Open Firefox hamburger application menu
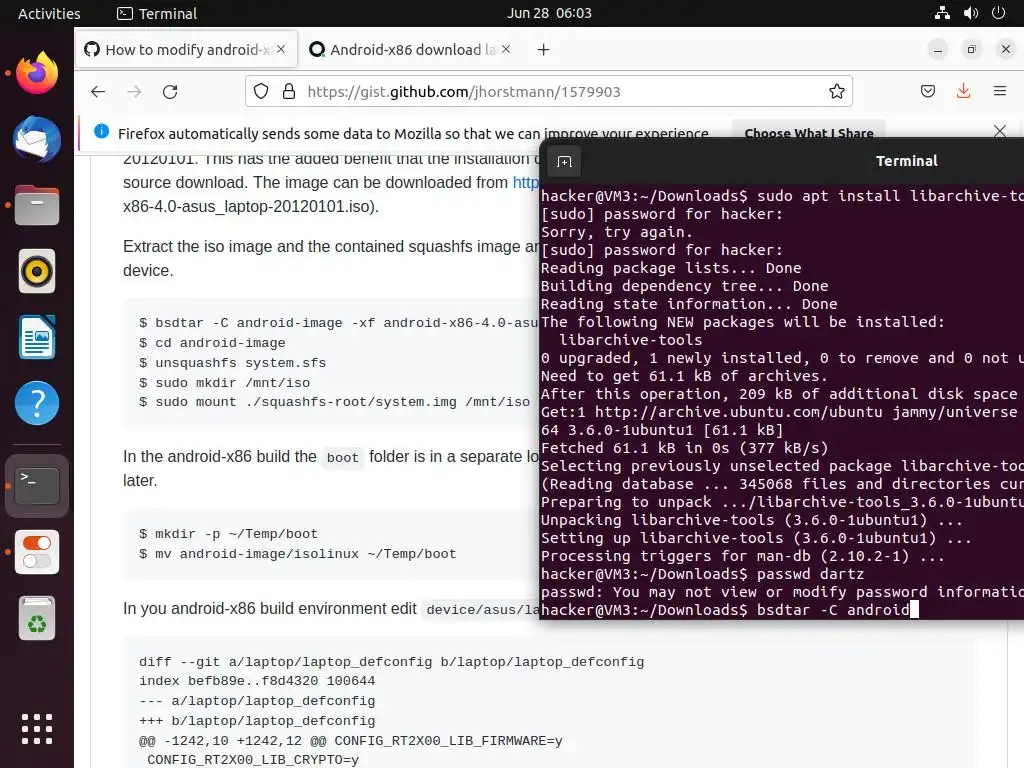 [999, 91]
